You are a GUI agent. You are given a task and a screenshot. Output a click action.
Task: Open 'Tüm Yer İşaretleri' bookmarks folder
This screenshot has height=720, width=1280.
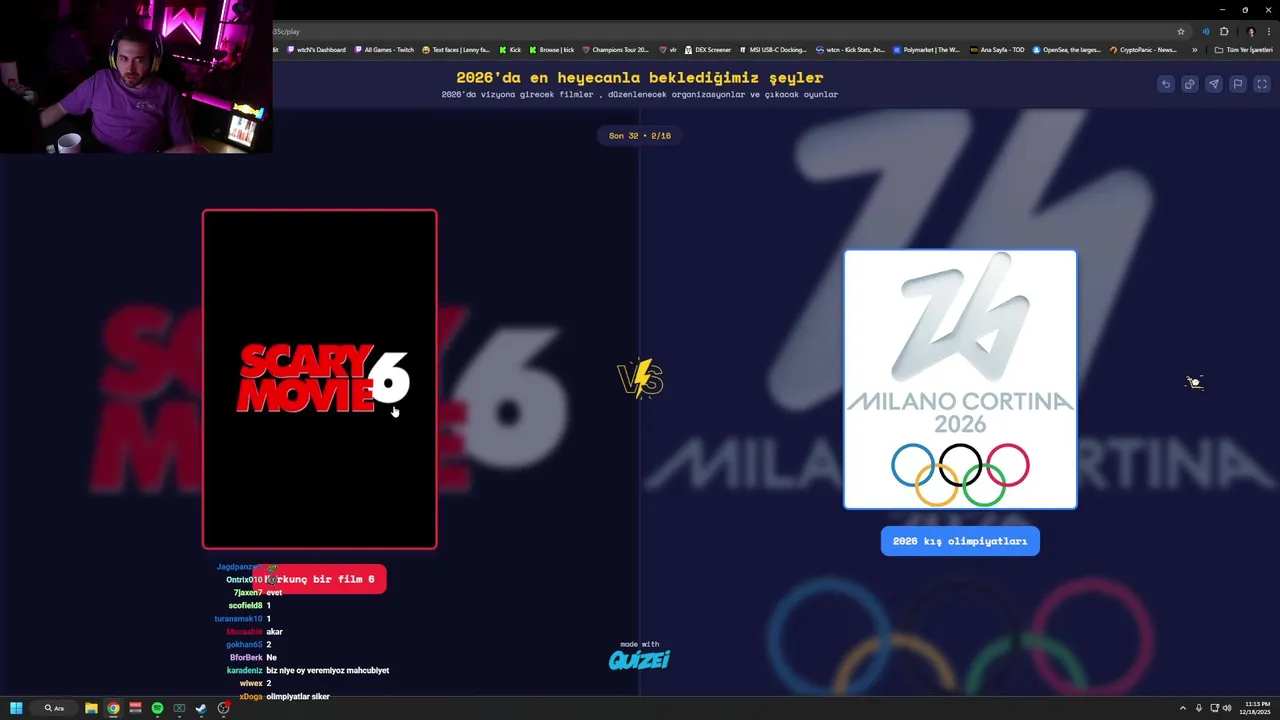pos(1243,49)
